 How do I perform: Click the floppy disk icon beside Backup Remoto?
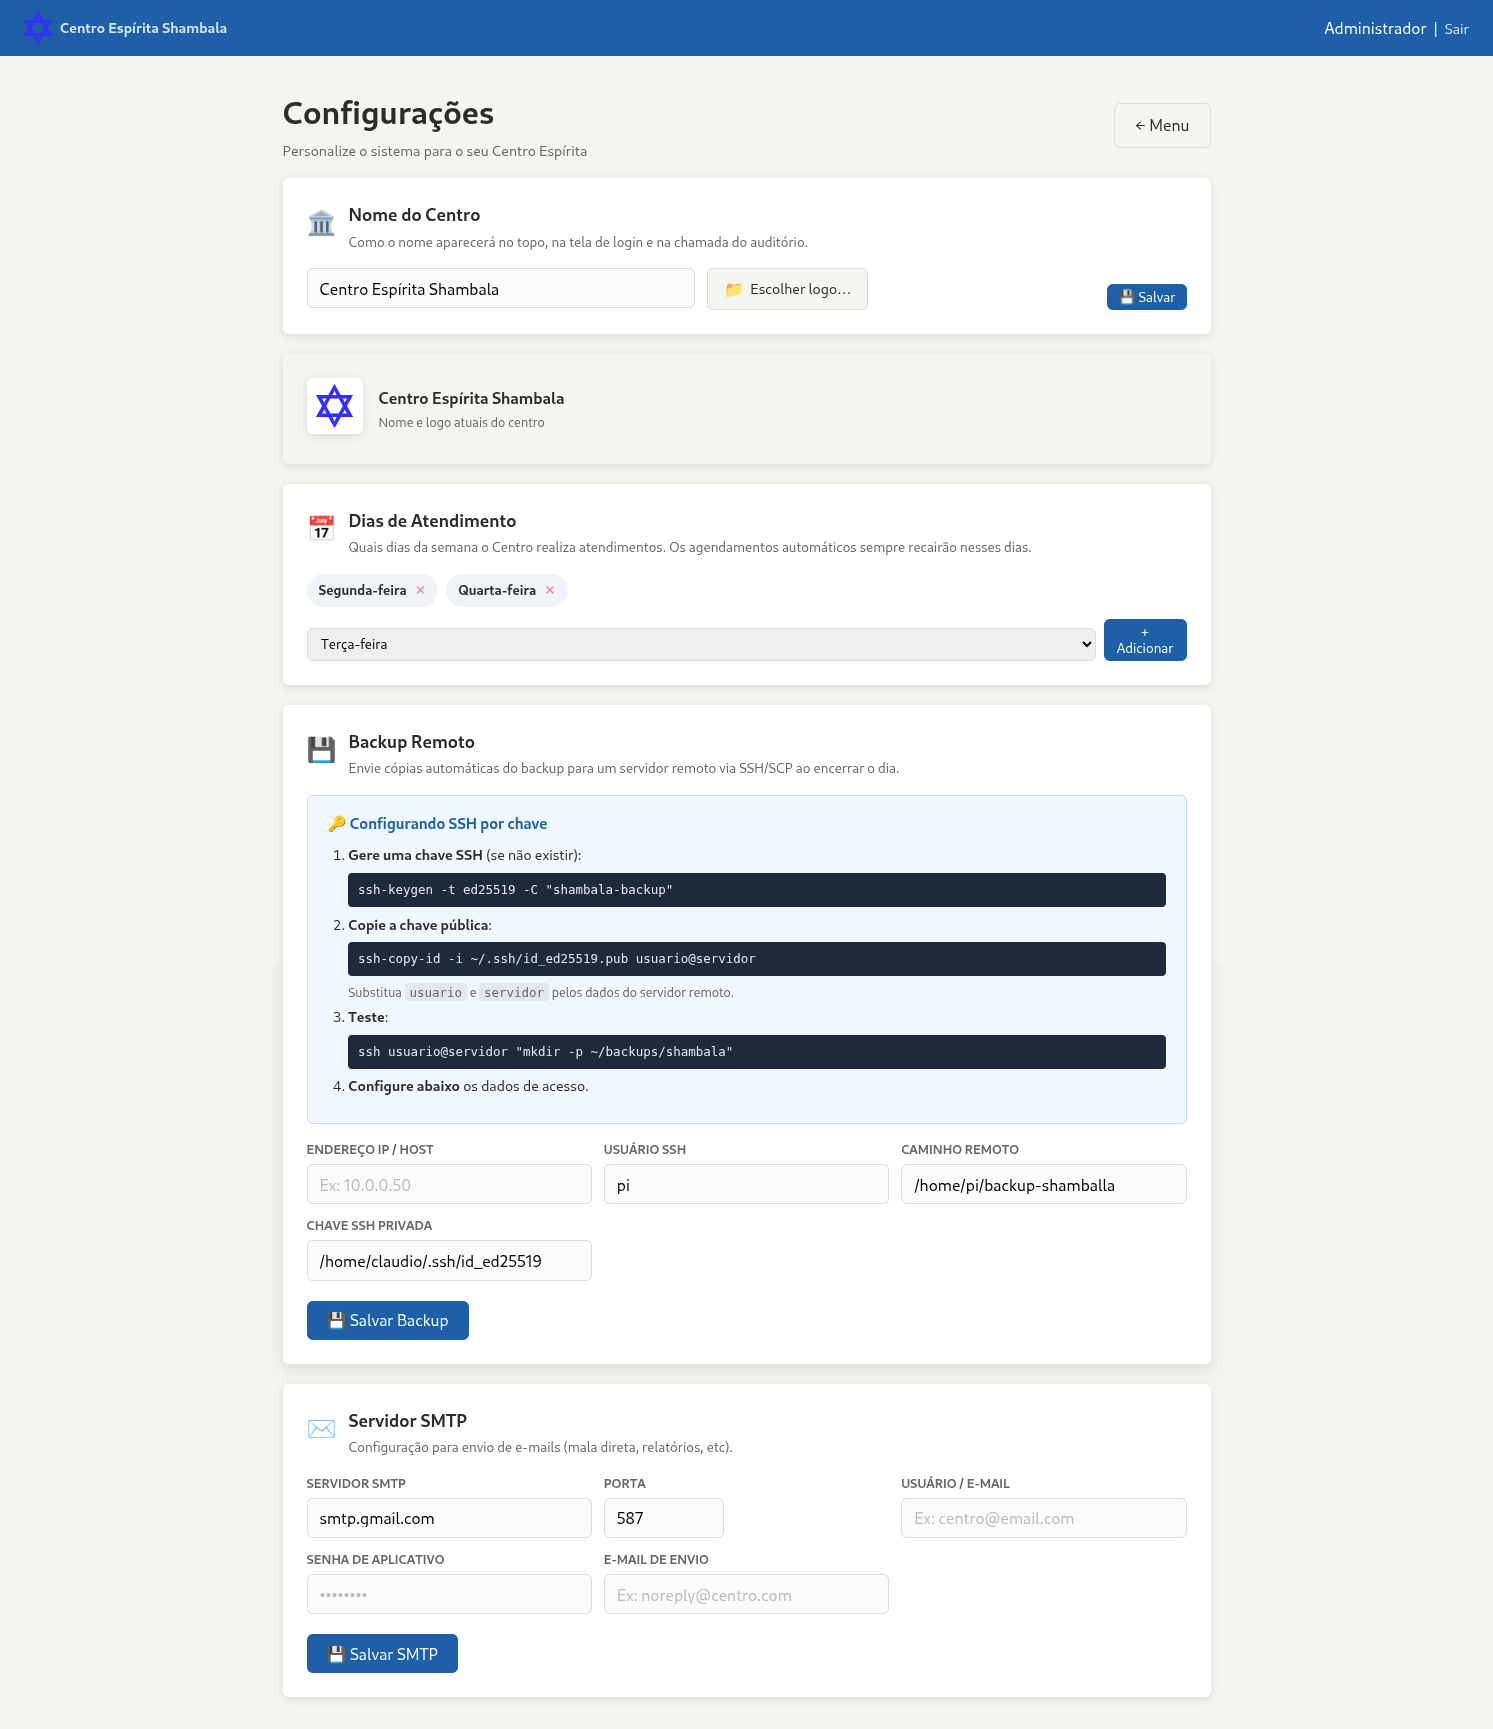(x=321, y=750)
